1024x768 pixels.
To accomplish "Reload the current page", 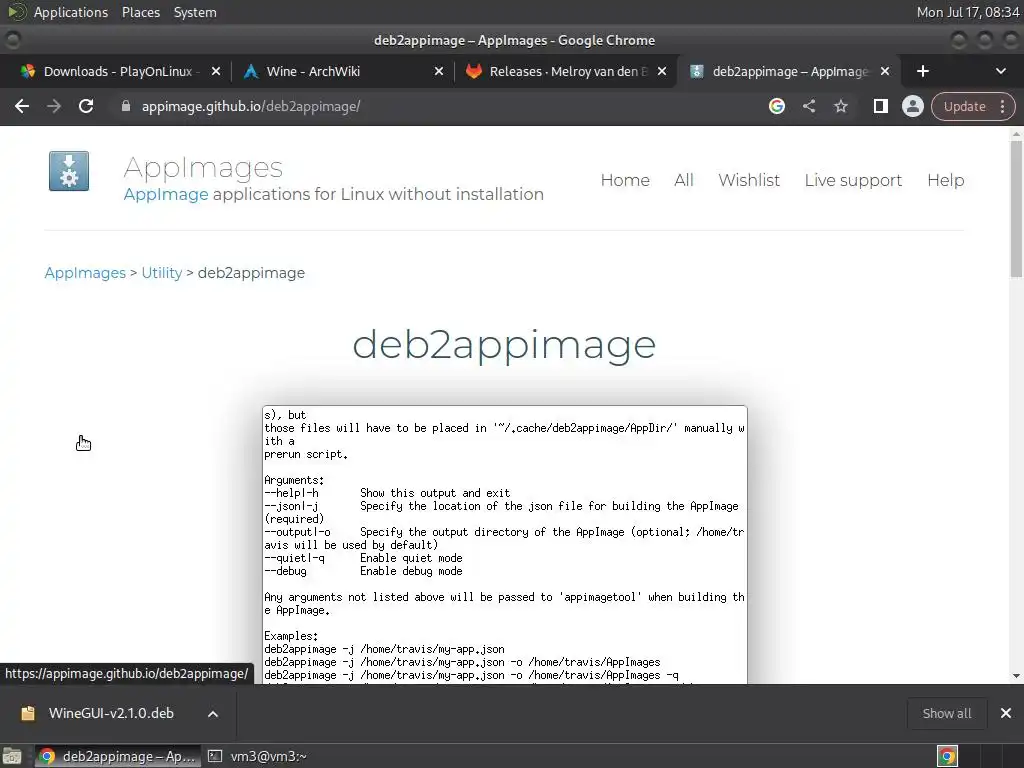I will pos(86,106).
